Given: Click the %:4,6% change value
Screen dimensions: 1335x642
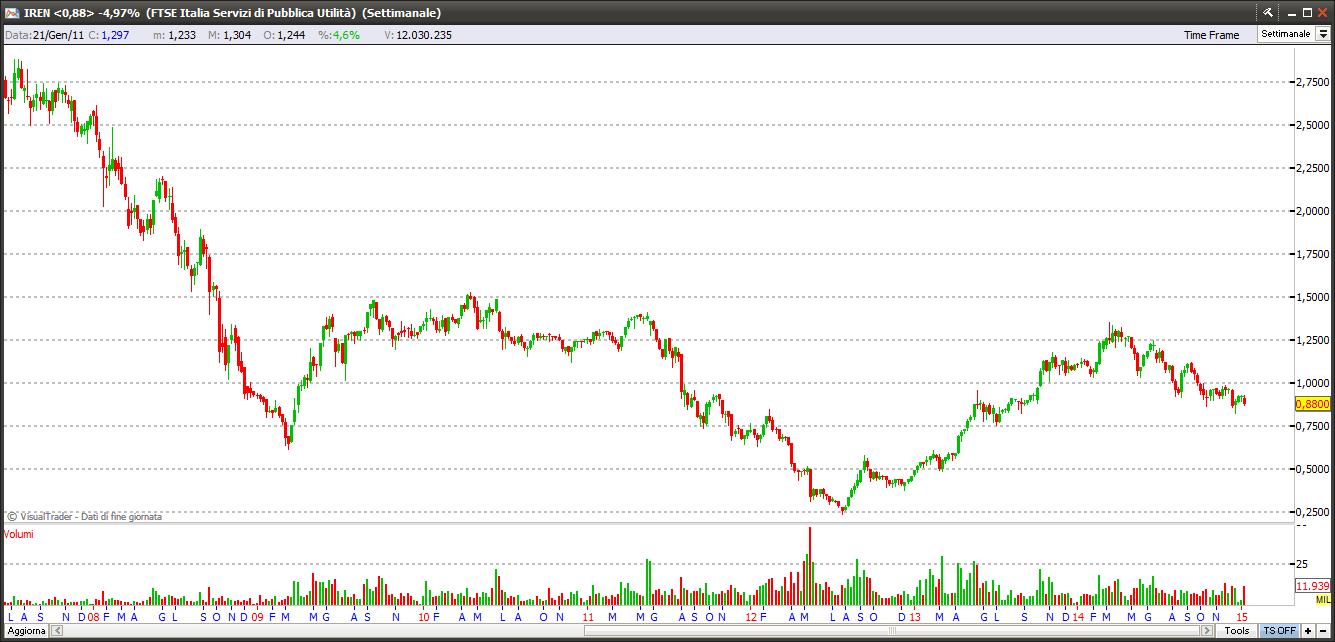Looking at the screenshot, I should pyautogui.click(x=338, y=35).
